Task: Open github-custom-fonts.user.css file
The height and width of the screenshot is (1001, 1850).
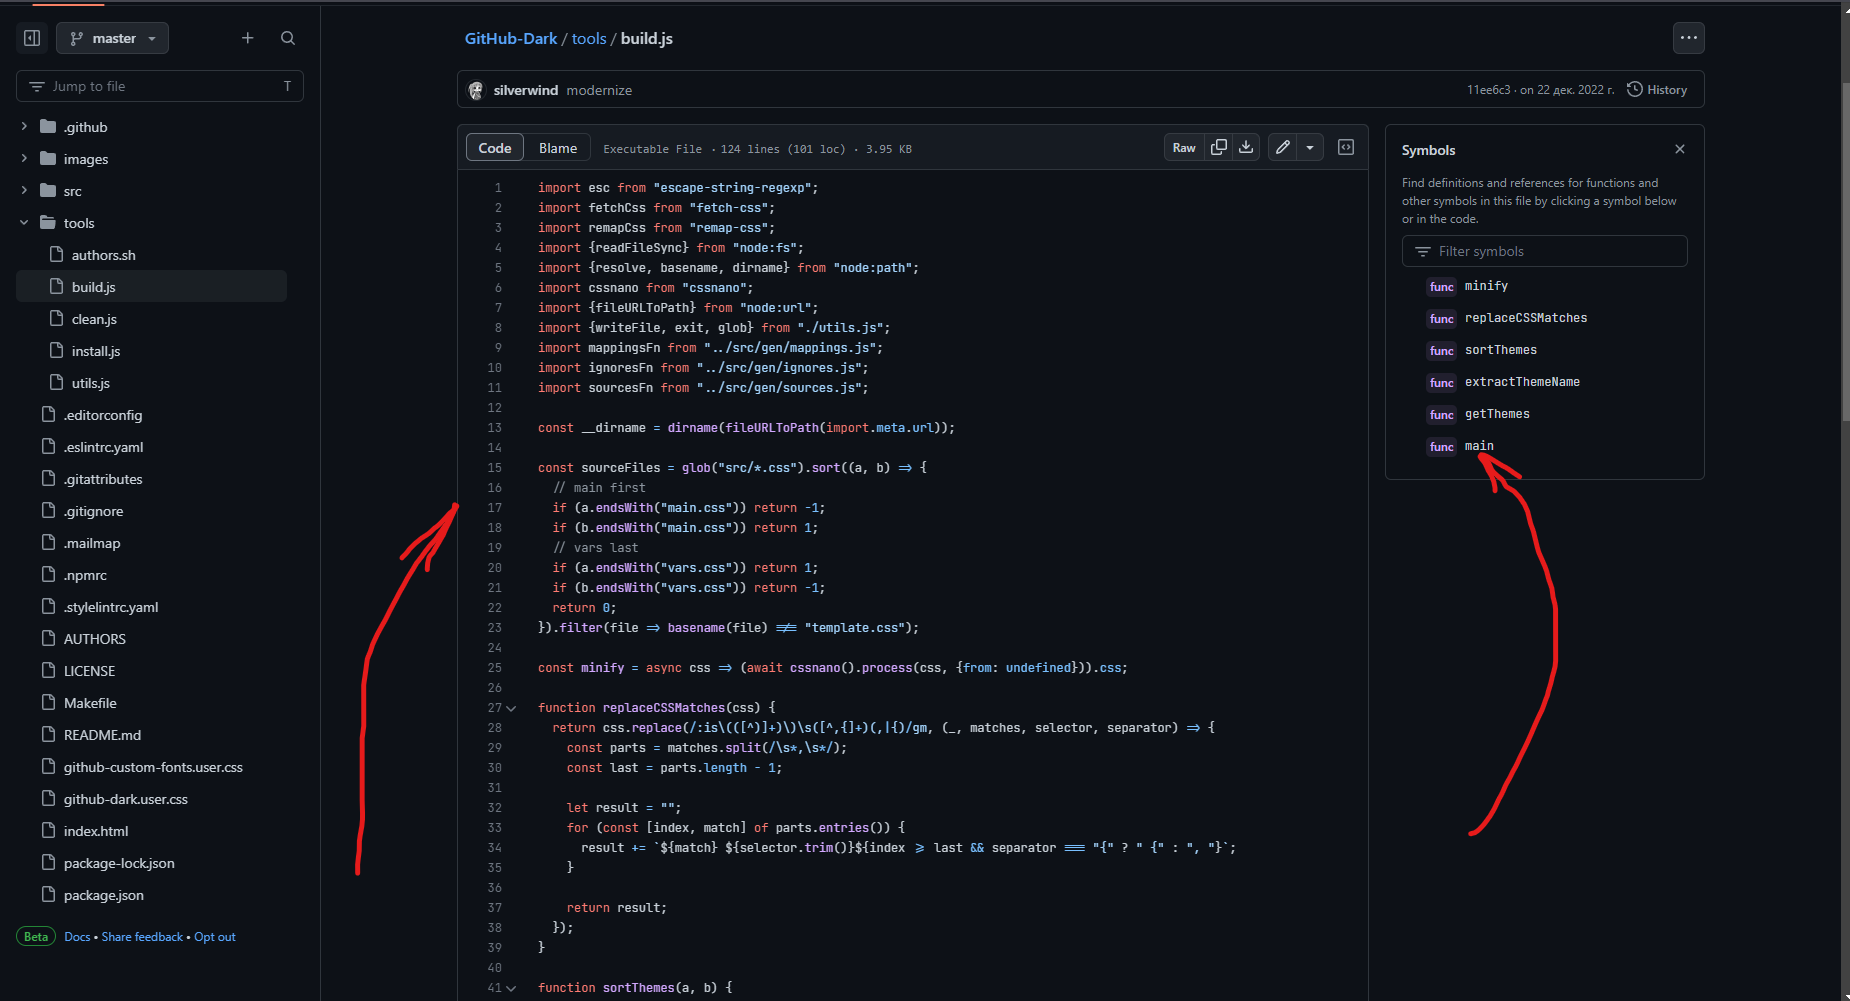Action: tap(152, 767)
